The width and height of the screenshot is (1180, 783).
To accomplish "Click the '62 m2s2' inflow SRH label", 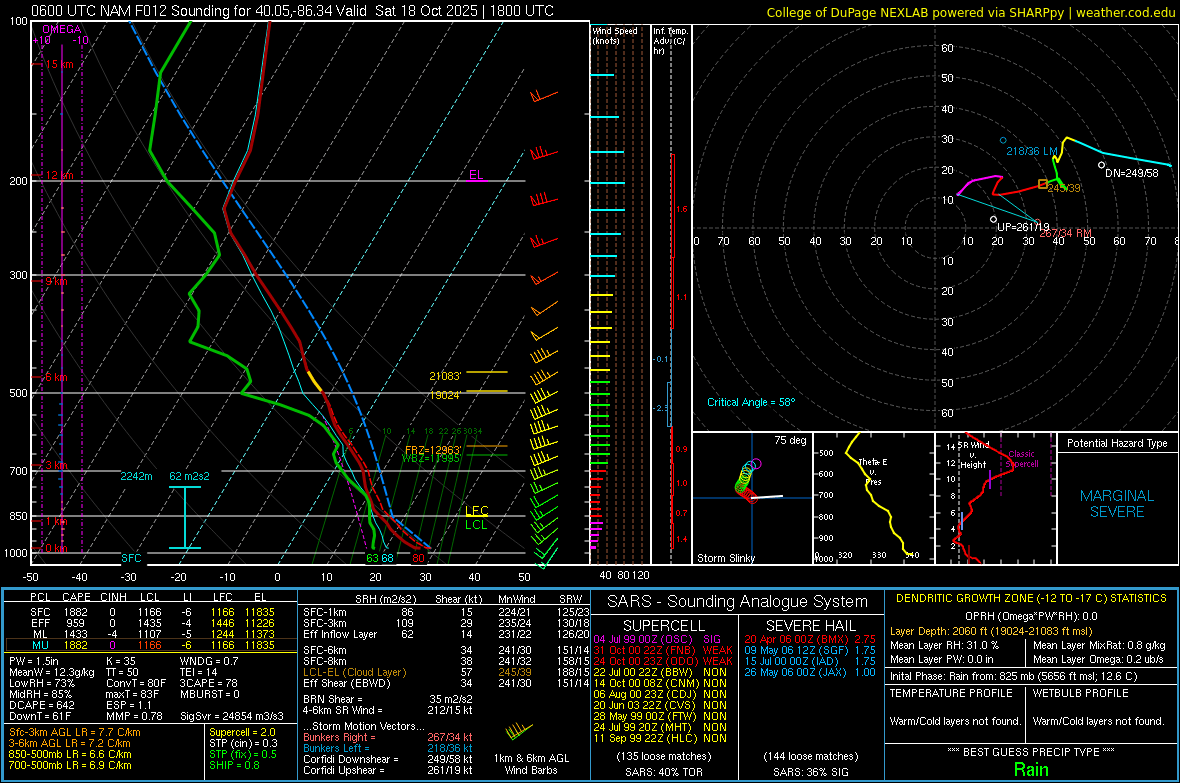I will coord(190,476).
